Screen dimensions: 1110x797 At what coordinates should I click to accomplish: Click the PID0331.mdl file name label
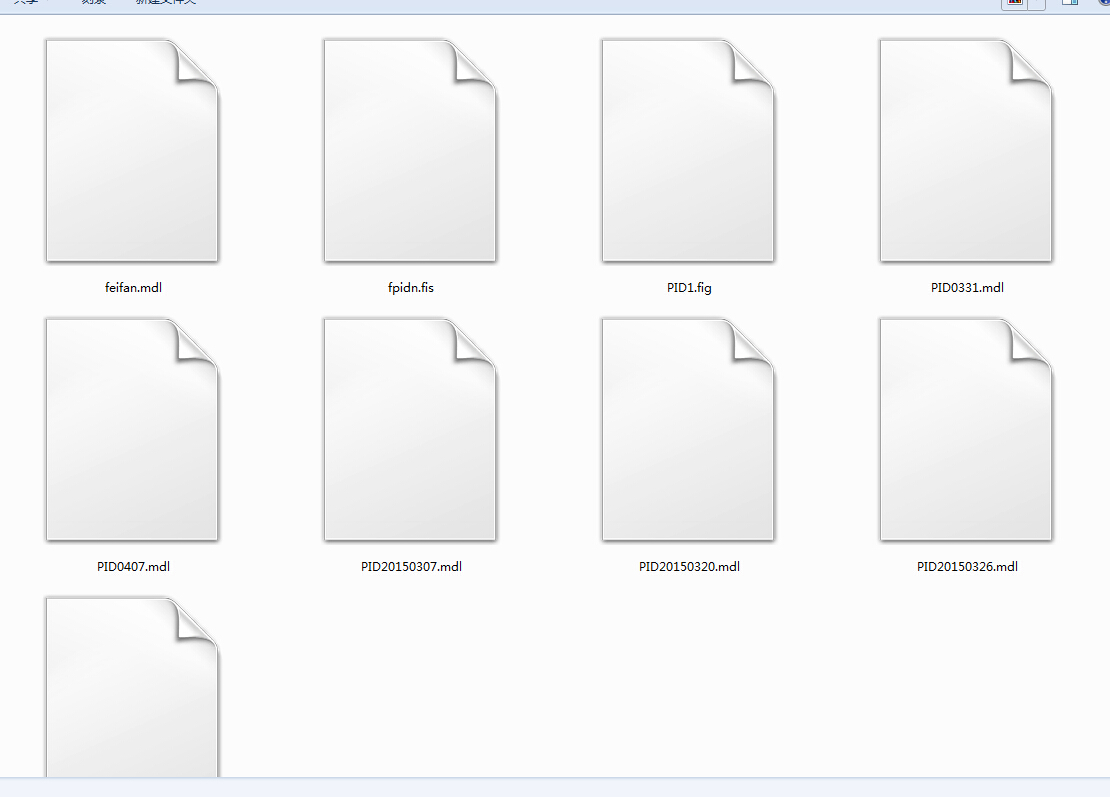967,287
